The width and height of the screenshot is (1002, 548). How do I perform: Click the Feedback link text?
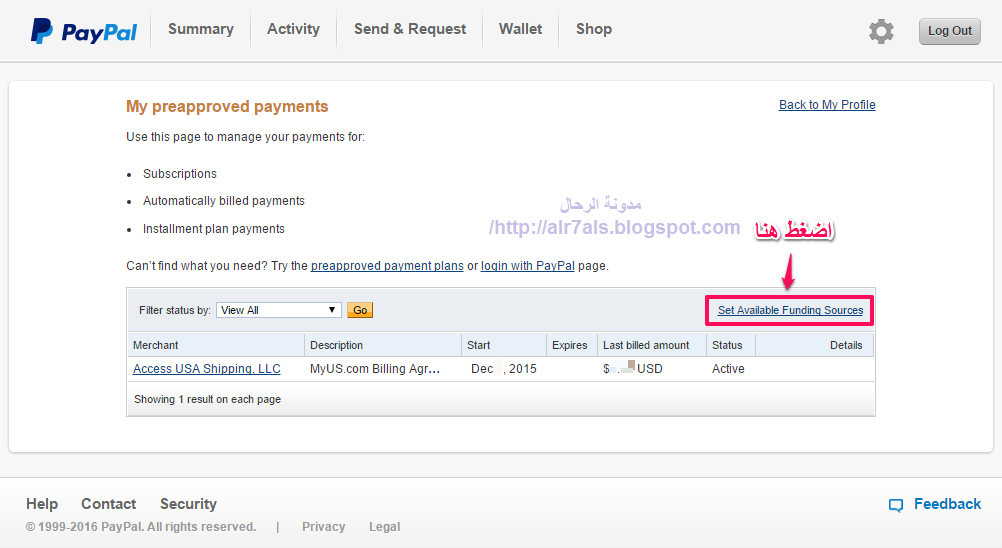[x=947, y=504]
